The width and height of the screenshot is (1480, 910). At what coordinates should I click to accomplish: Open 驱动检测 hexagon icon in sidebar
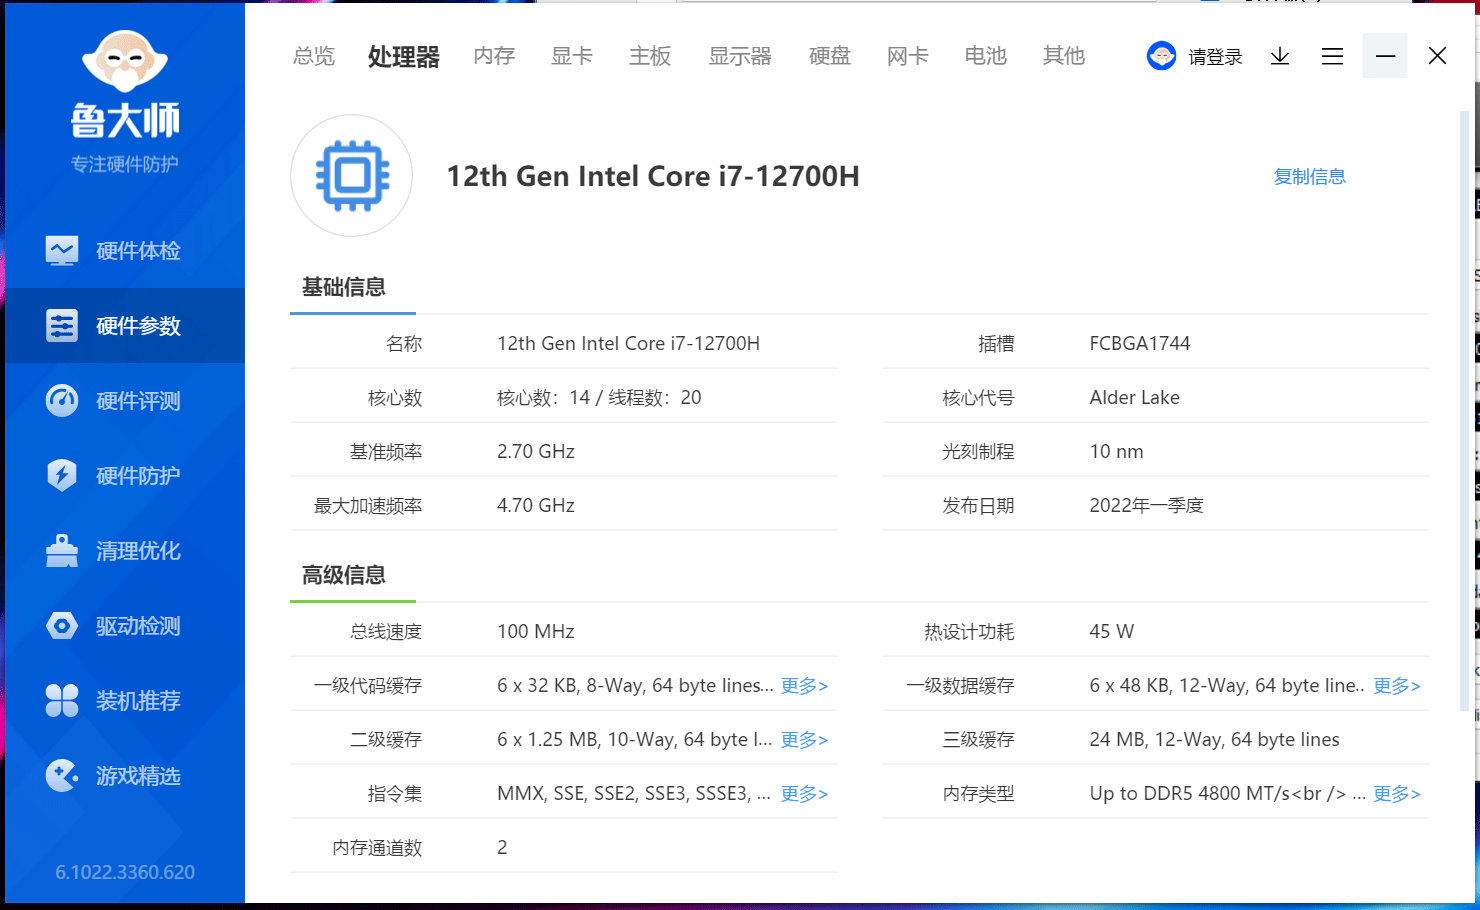(62, 626)
